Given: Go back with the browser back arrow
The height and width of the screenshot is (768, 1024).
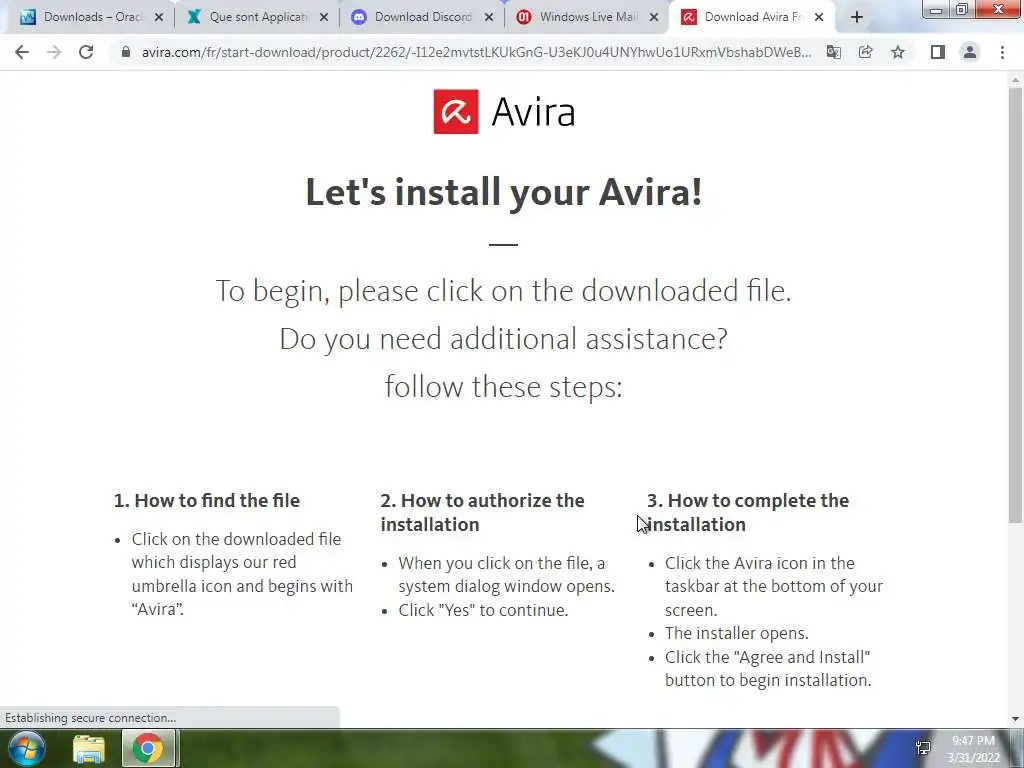Looking at the screenshot, I should 22,52.
